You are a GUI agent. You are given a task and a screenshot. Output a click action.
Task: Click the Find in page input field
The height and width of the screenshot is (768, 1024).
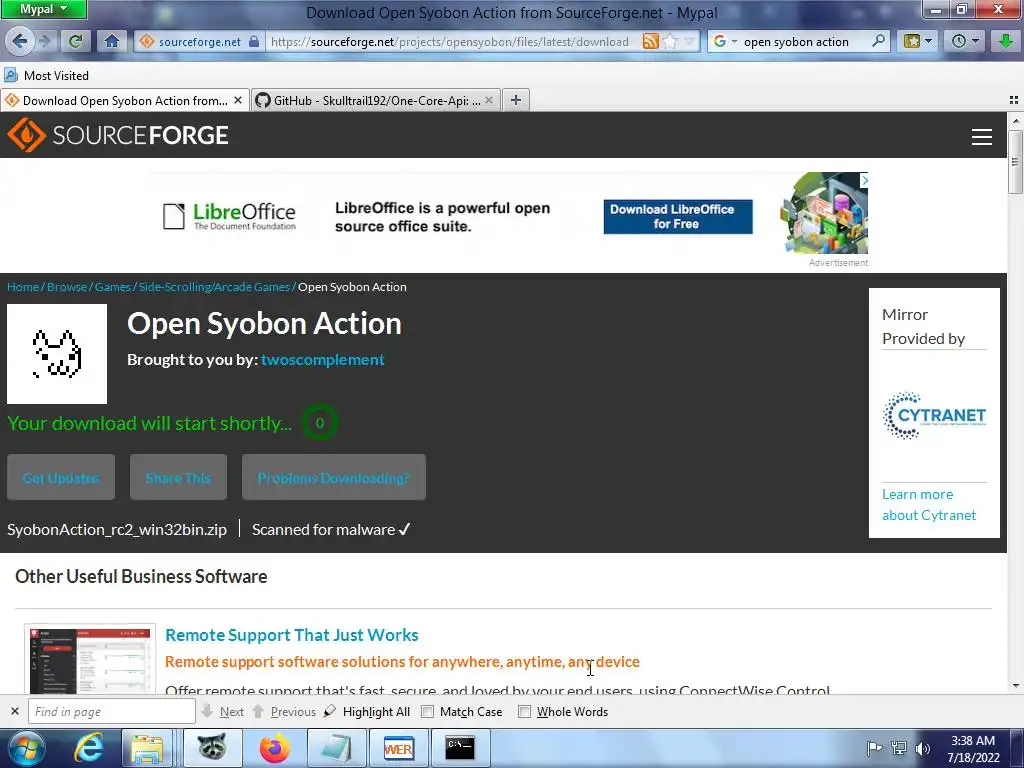click(112, 711)
